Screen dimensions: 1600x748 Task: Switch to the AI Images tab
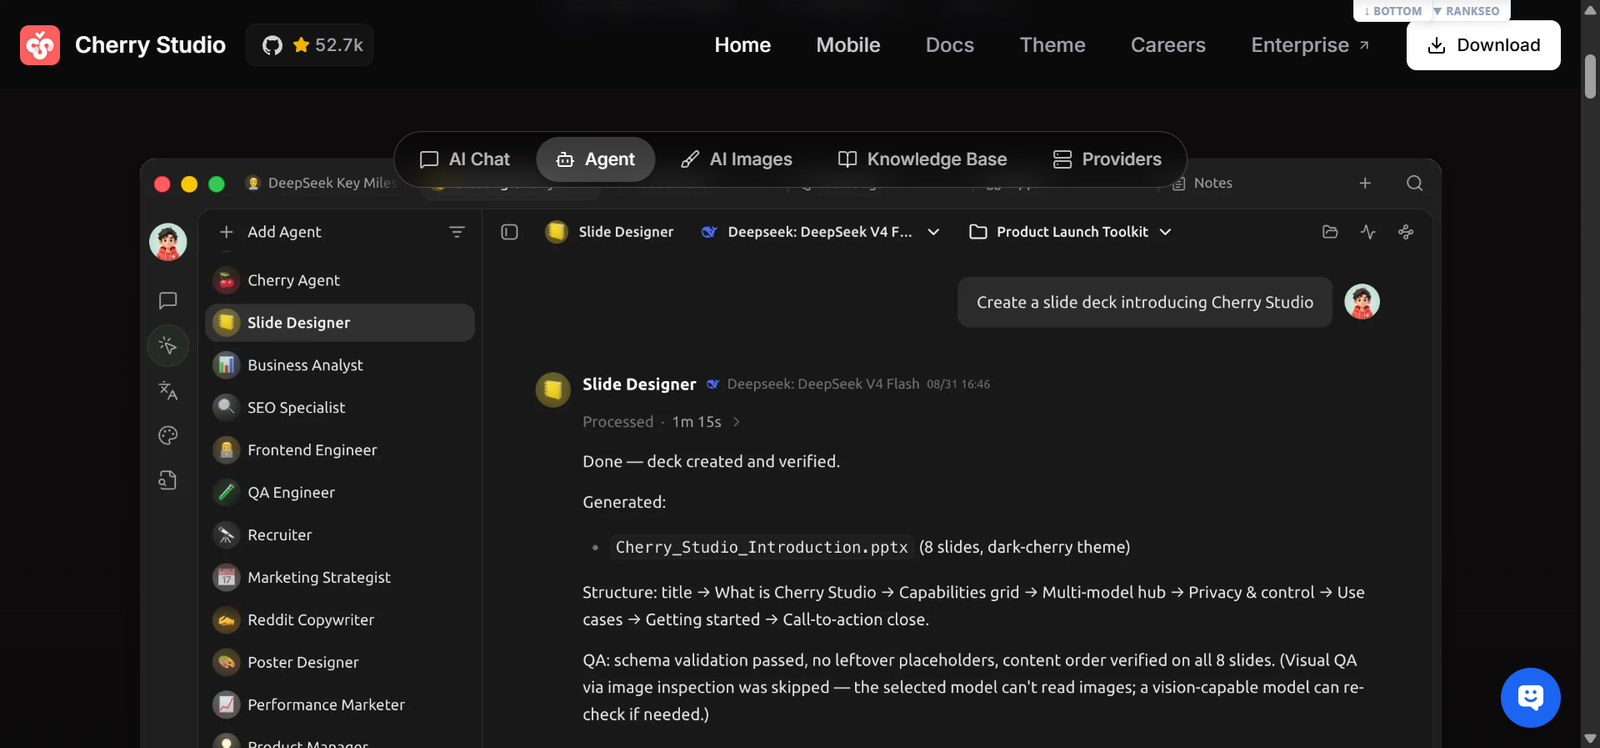pyautogui.click(x=736, y=159)
